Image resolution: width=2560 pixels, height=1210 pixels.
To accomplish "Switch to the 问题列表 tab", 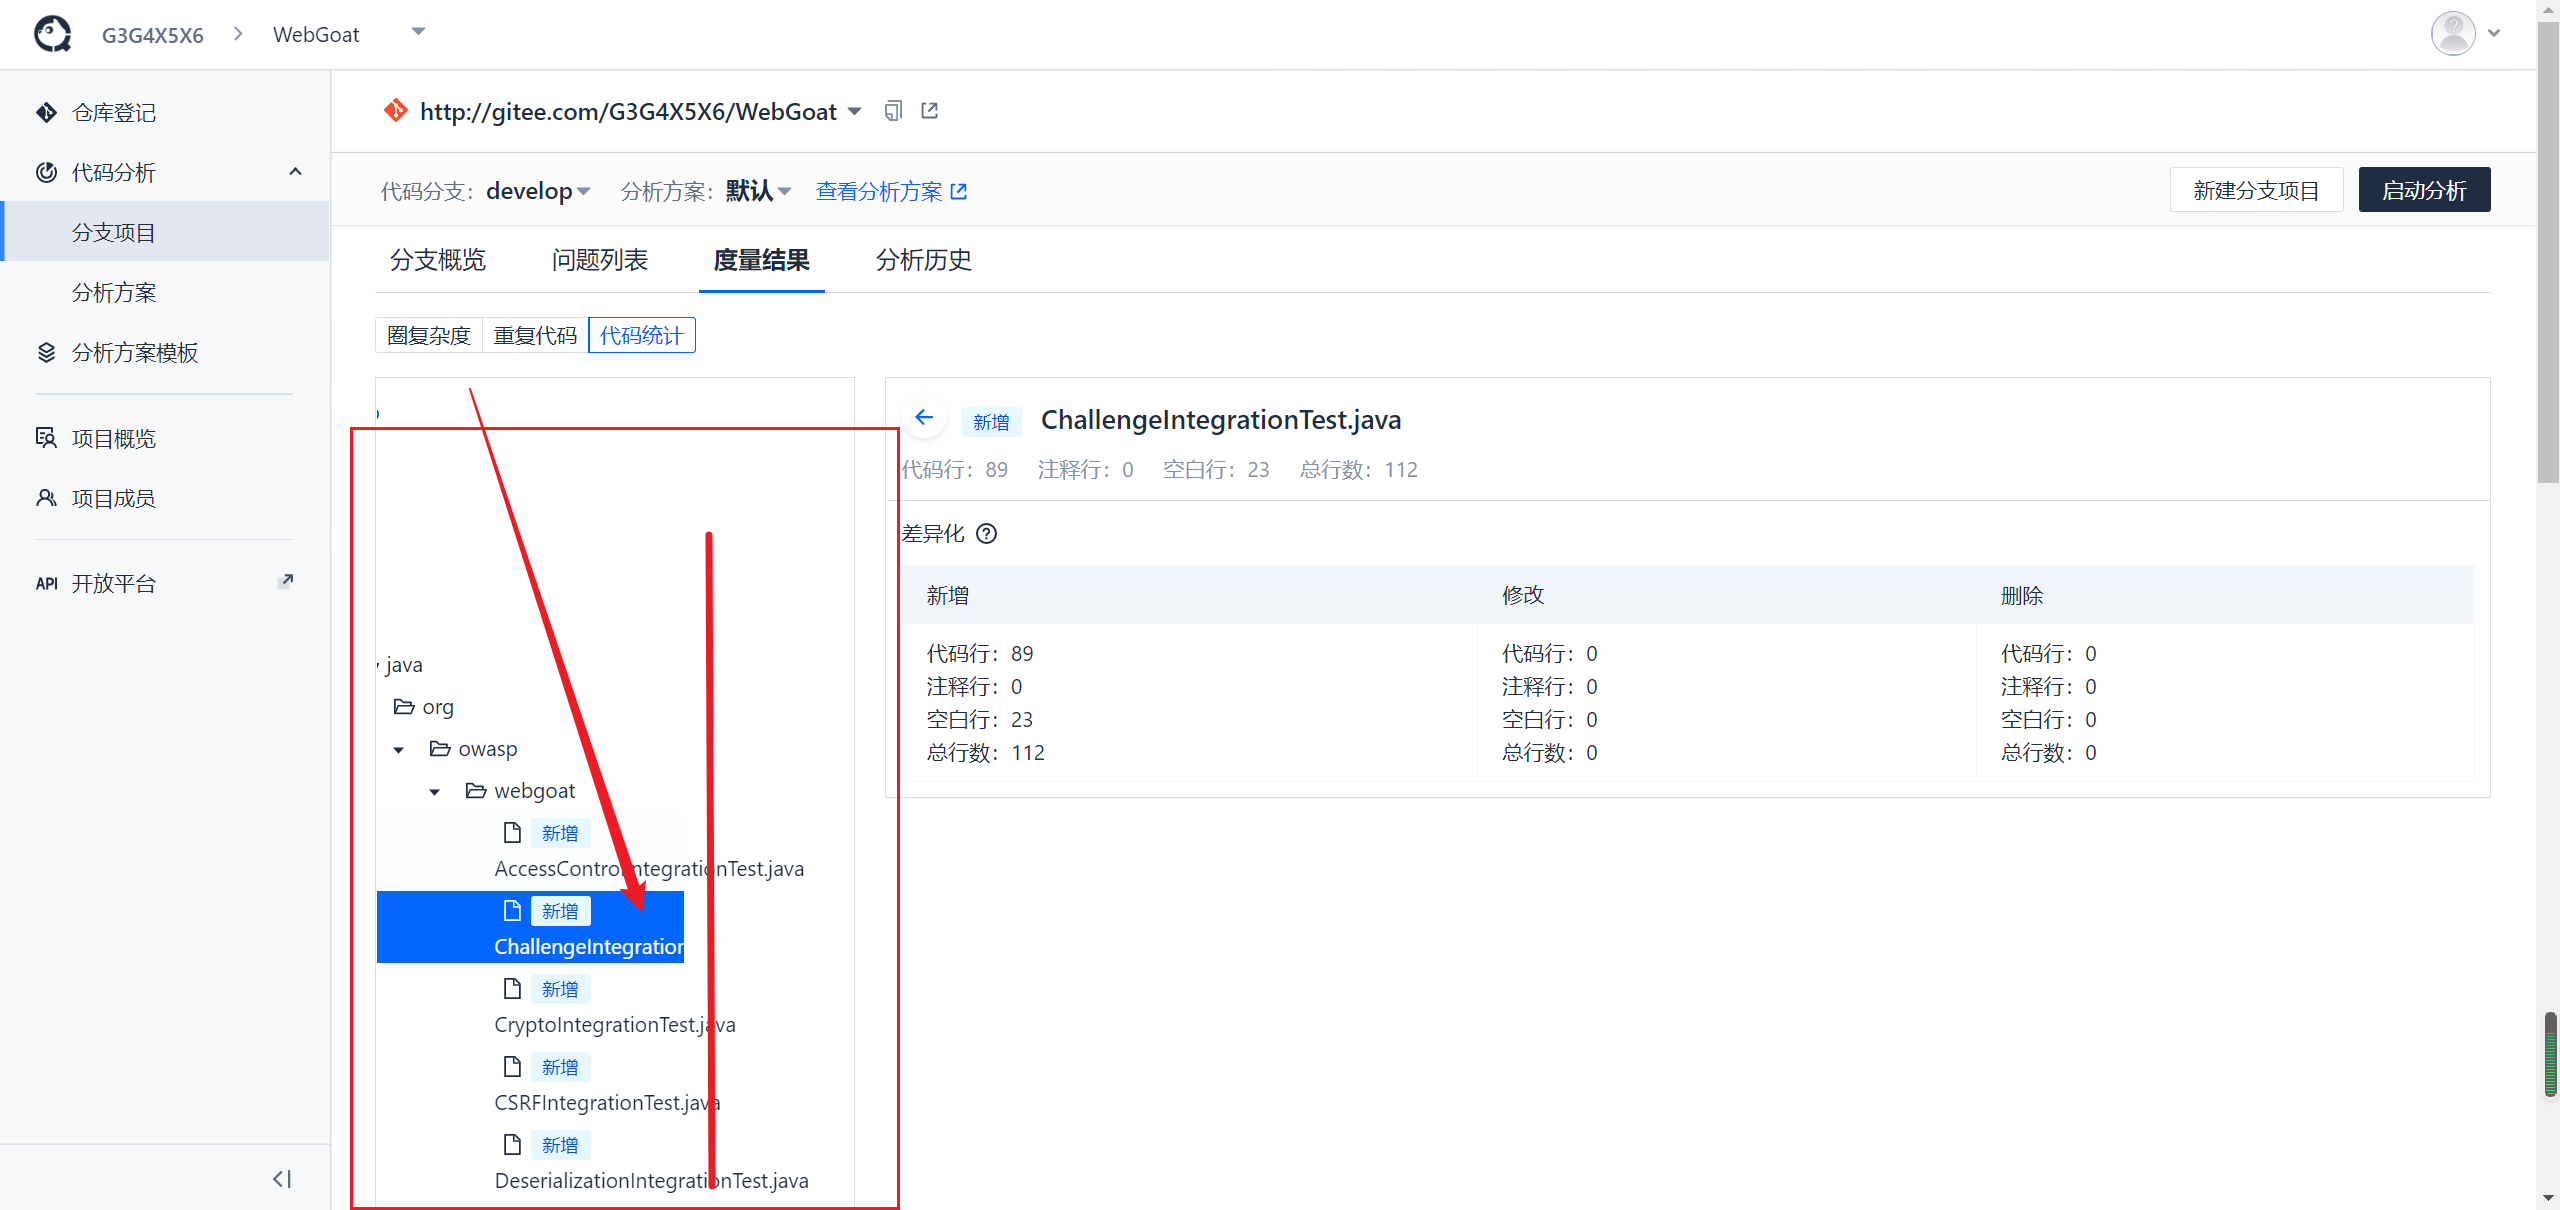I will pos(599,260).
